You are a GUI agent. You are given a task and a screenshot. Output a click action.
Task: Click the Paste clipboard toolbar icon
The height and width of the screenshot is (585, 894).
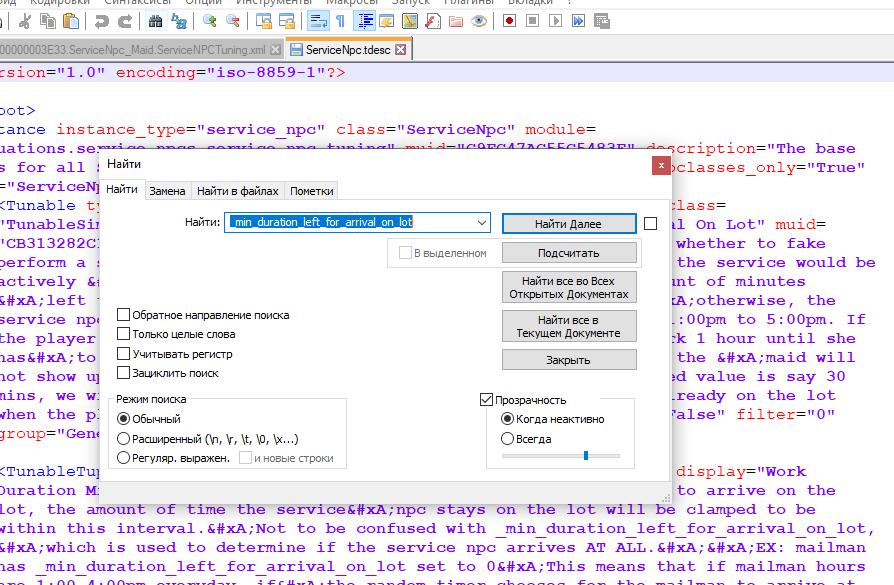pyautogui.click(x=73, y=20)
